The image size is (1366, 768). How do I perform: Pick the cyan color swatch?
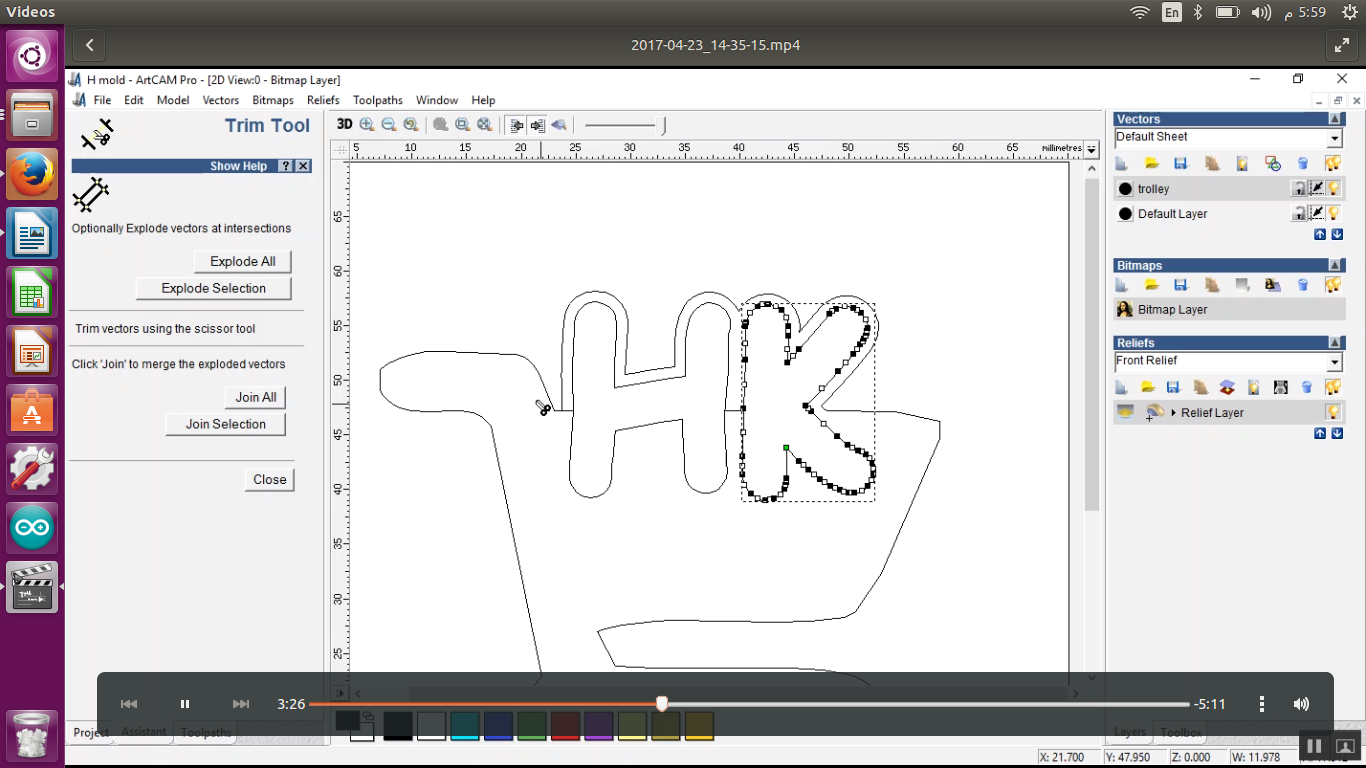click(465, 726)
